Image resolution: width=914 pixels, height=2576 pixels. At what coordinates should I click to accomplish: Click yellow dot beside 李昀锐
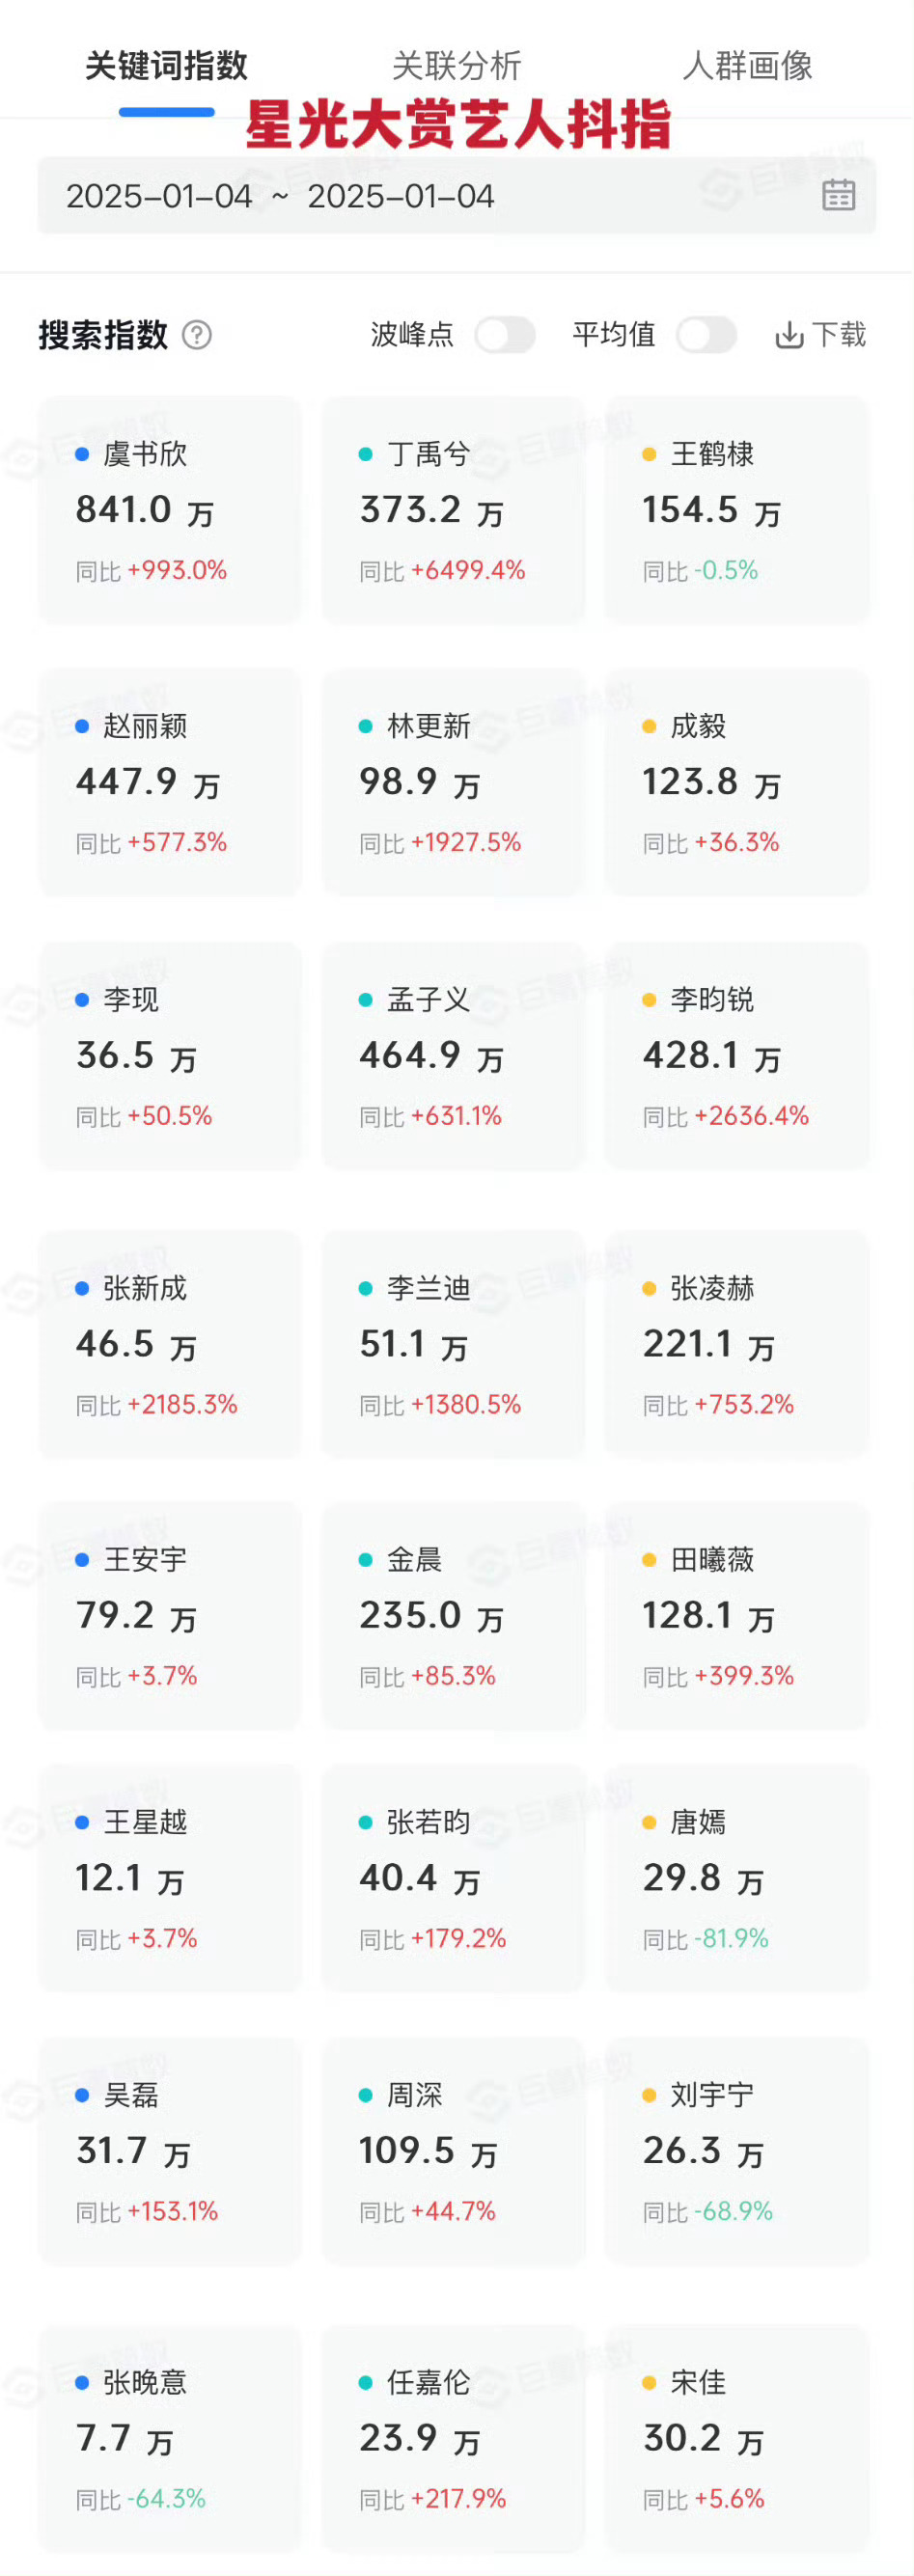tap(648, 1000)
